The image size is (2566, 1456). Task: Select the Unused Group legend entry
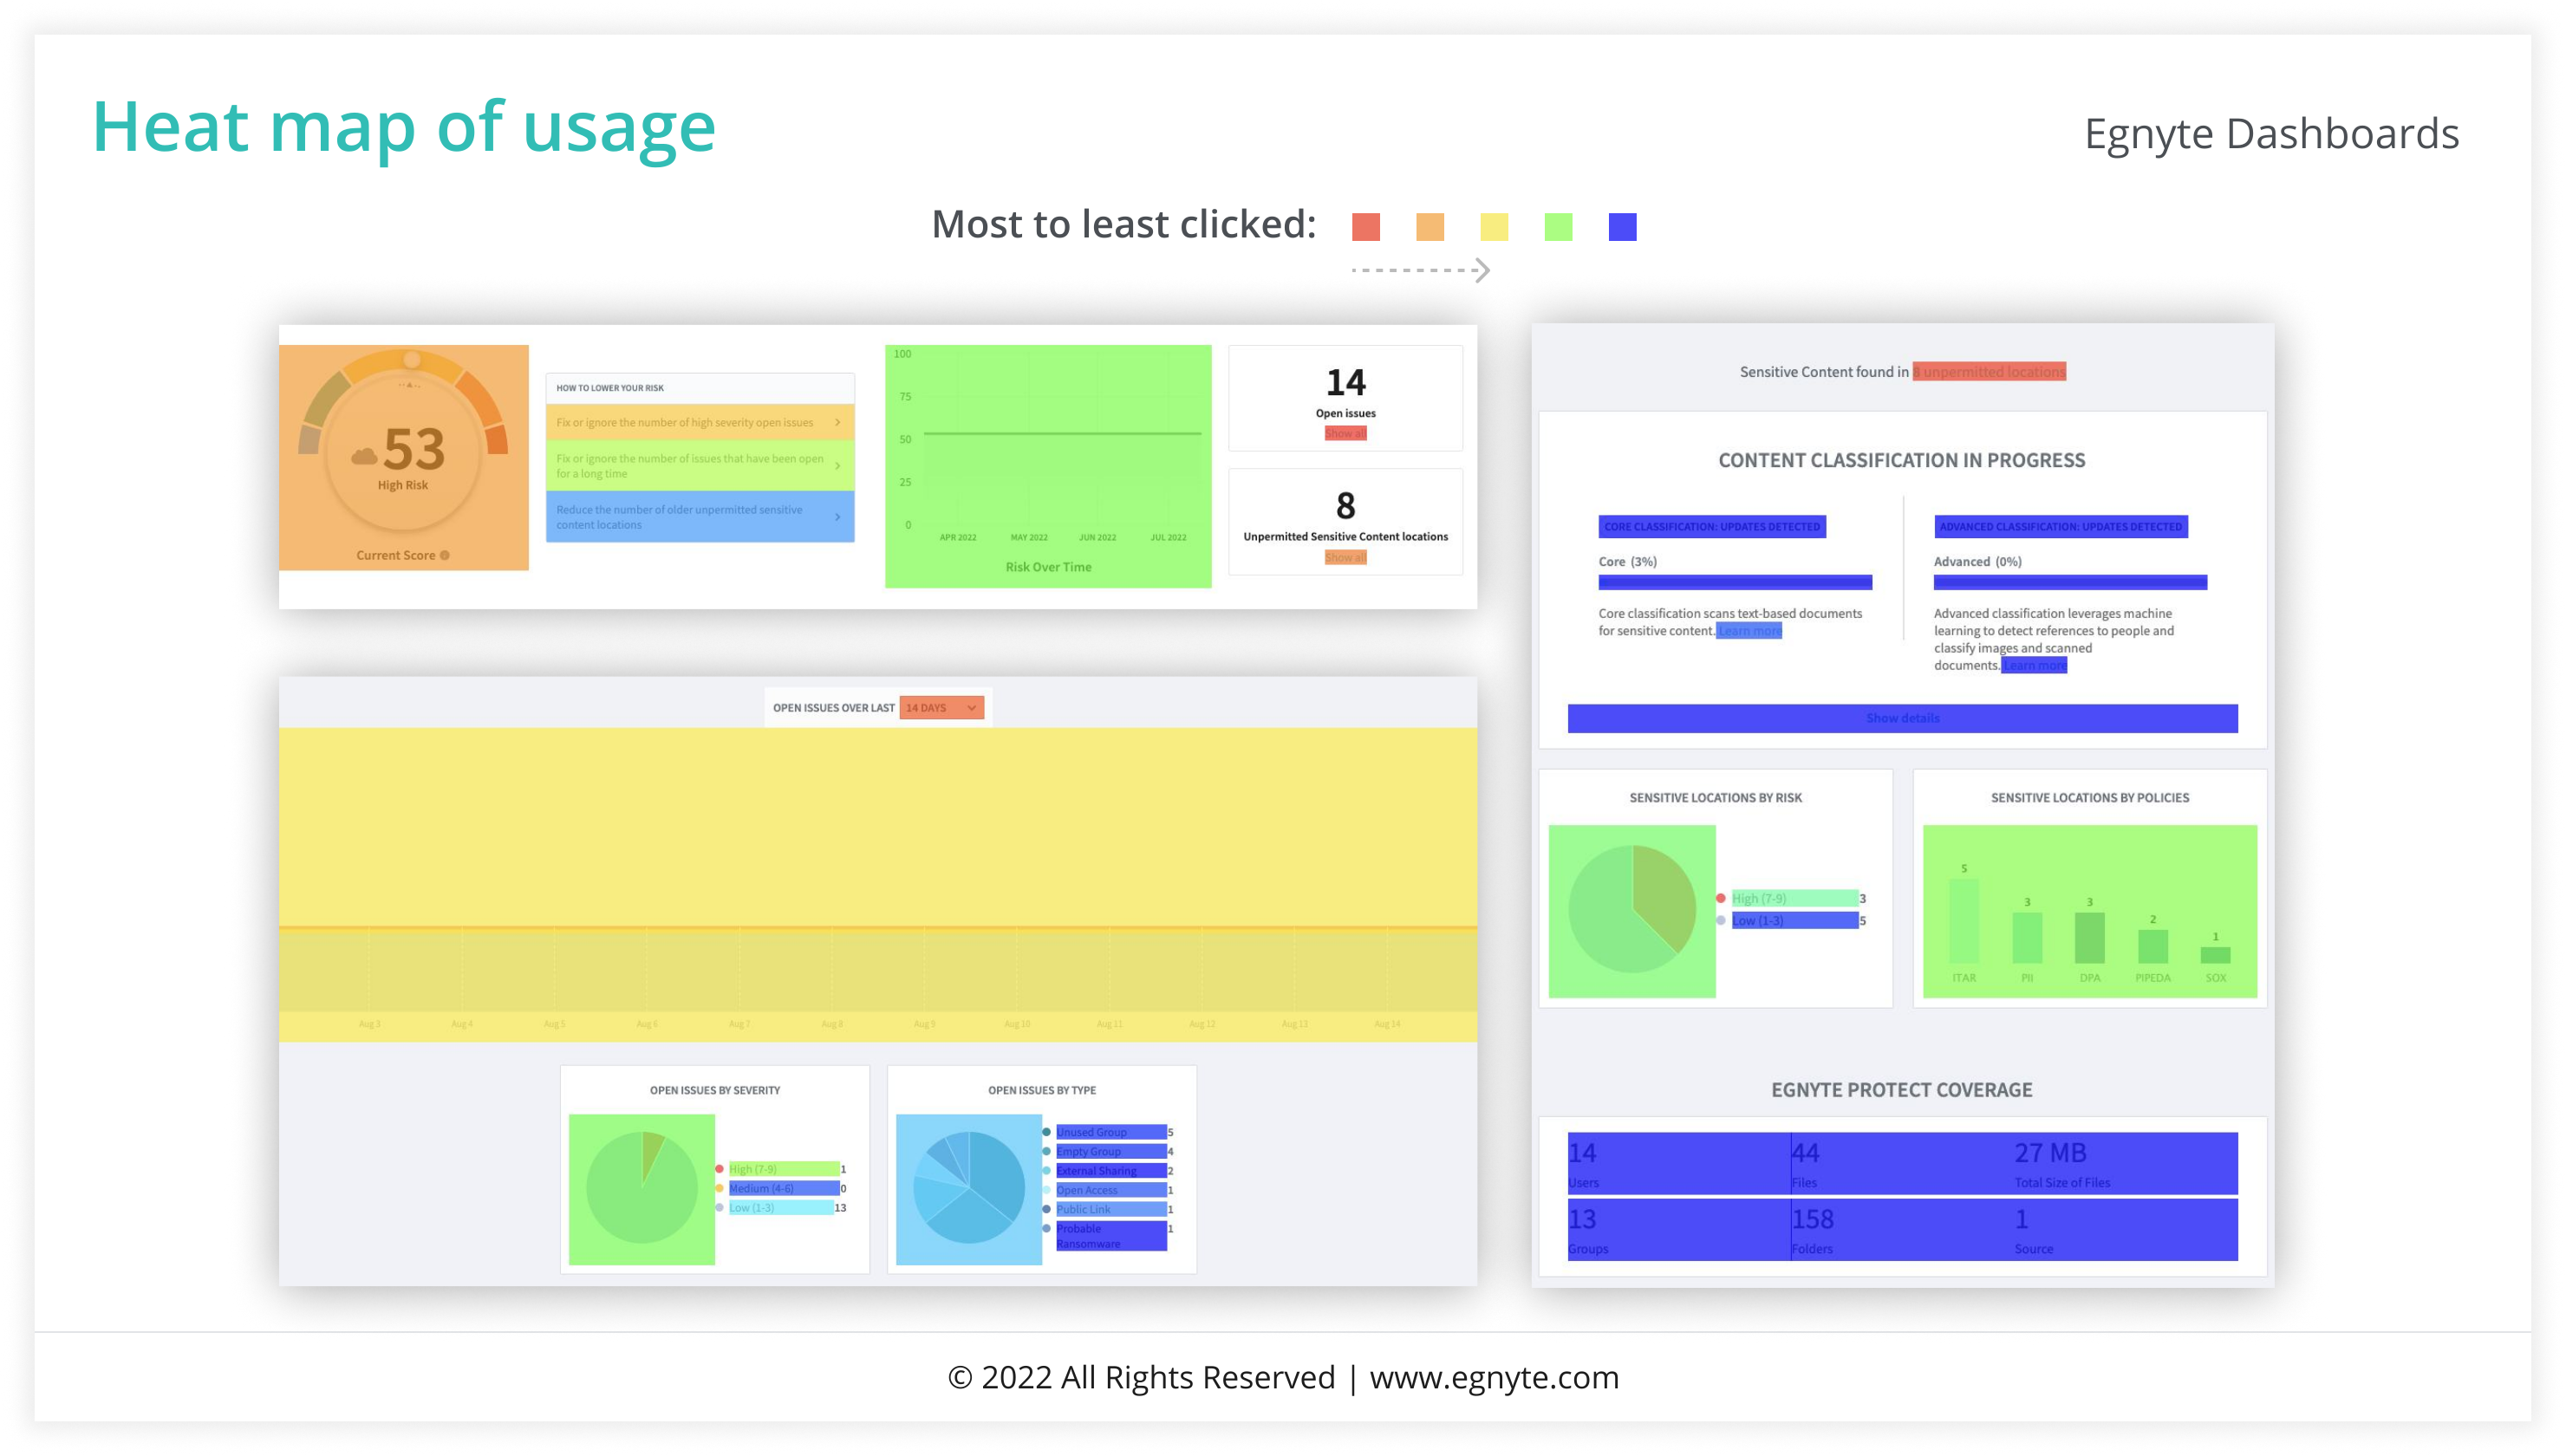coord(1111,1132)
